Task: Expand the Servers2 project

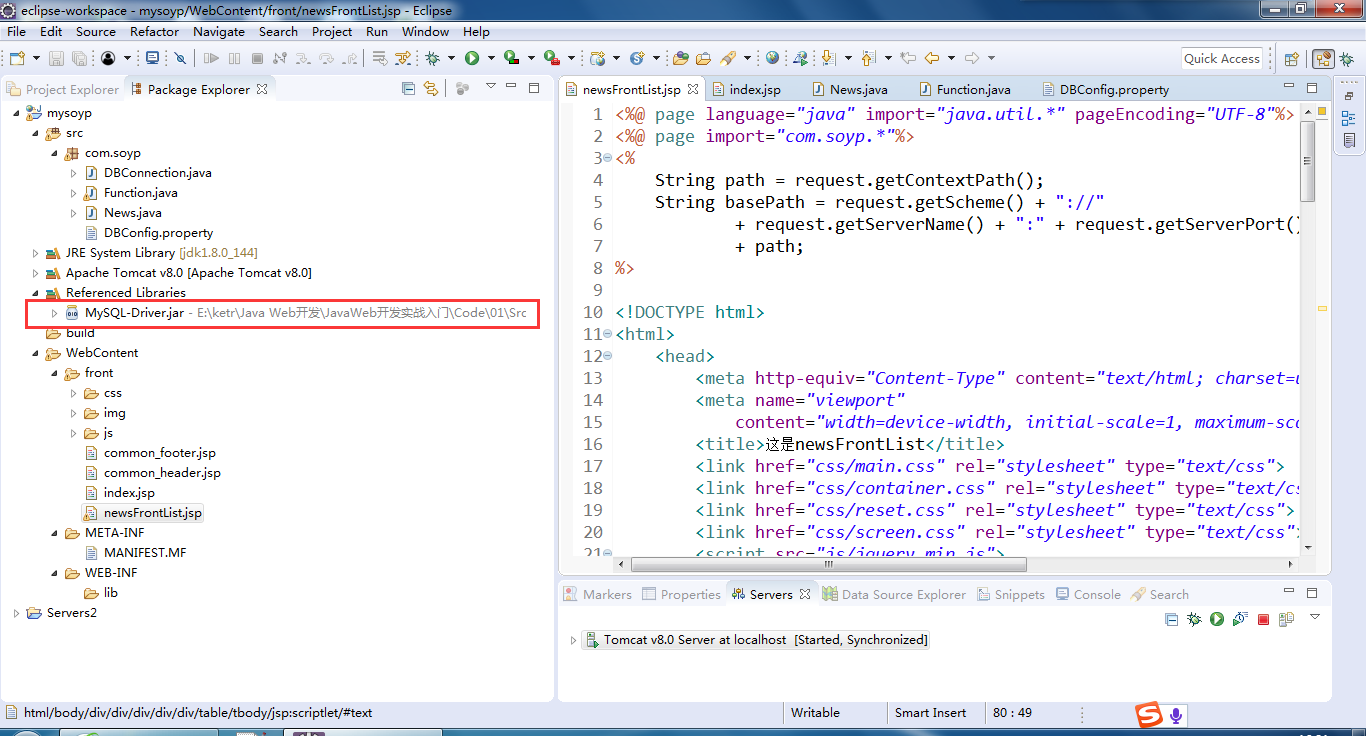Action: click(x=16, y=613)
